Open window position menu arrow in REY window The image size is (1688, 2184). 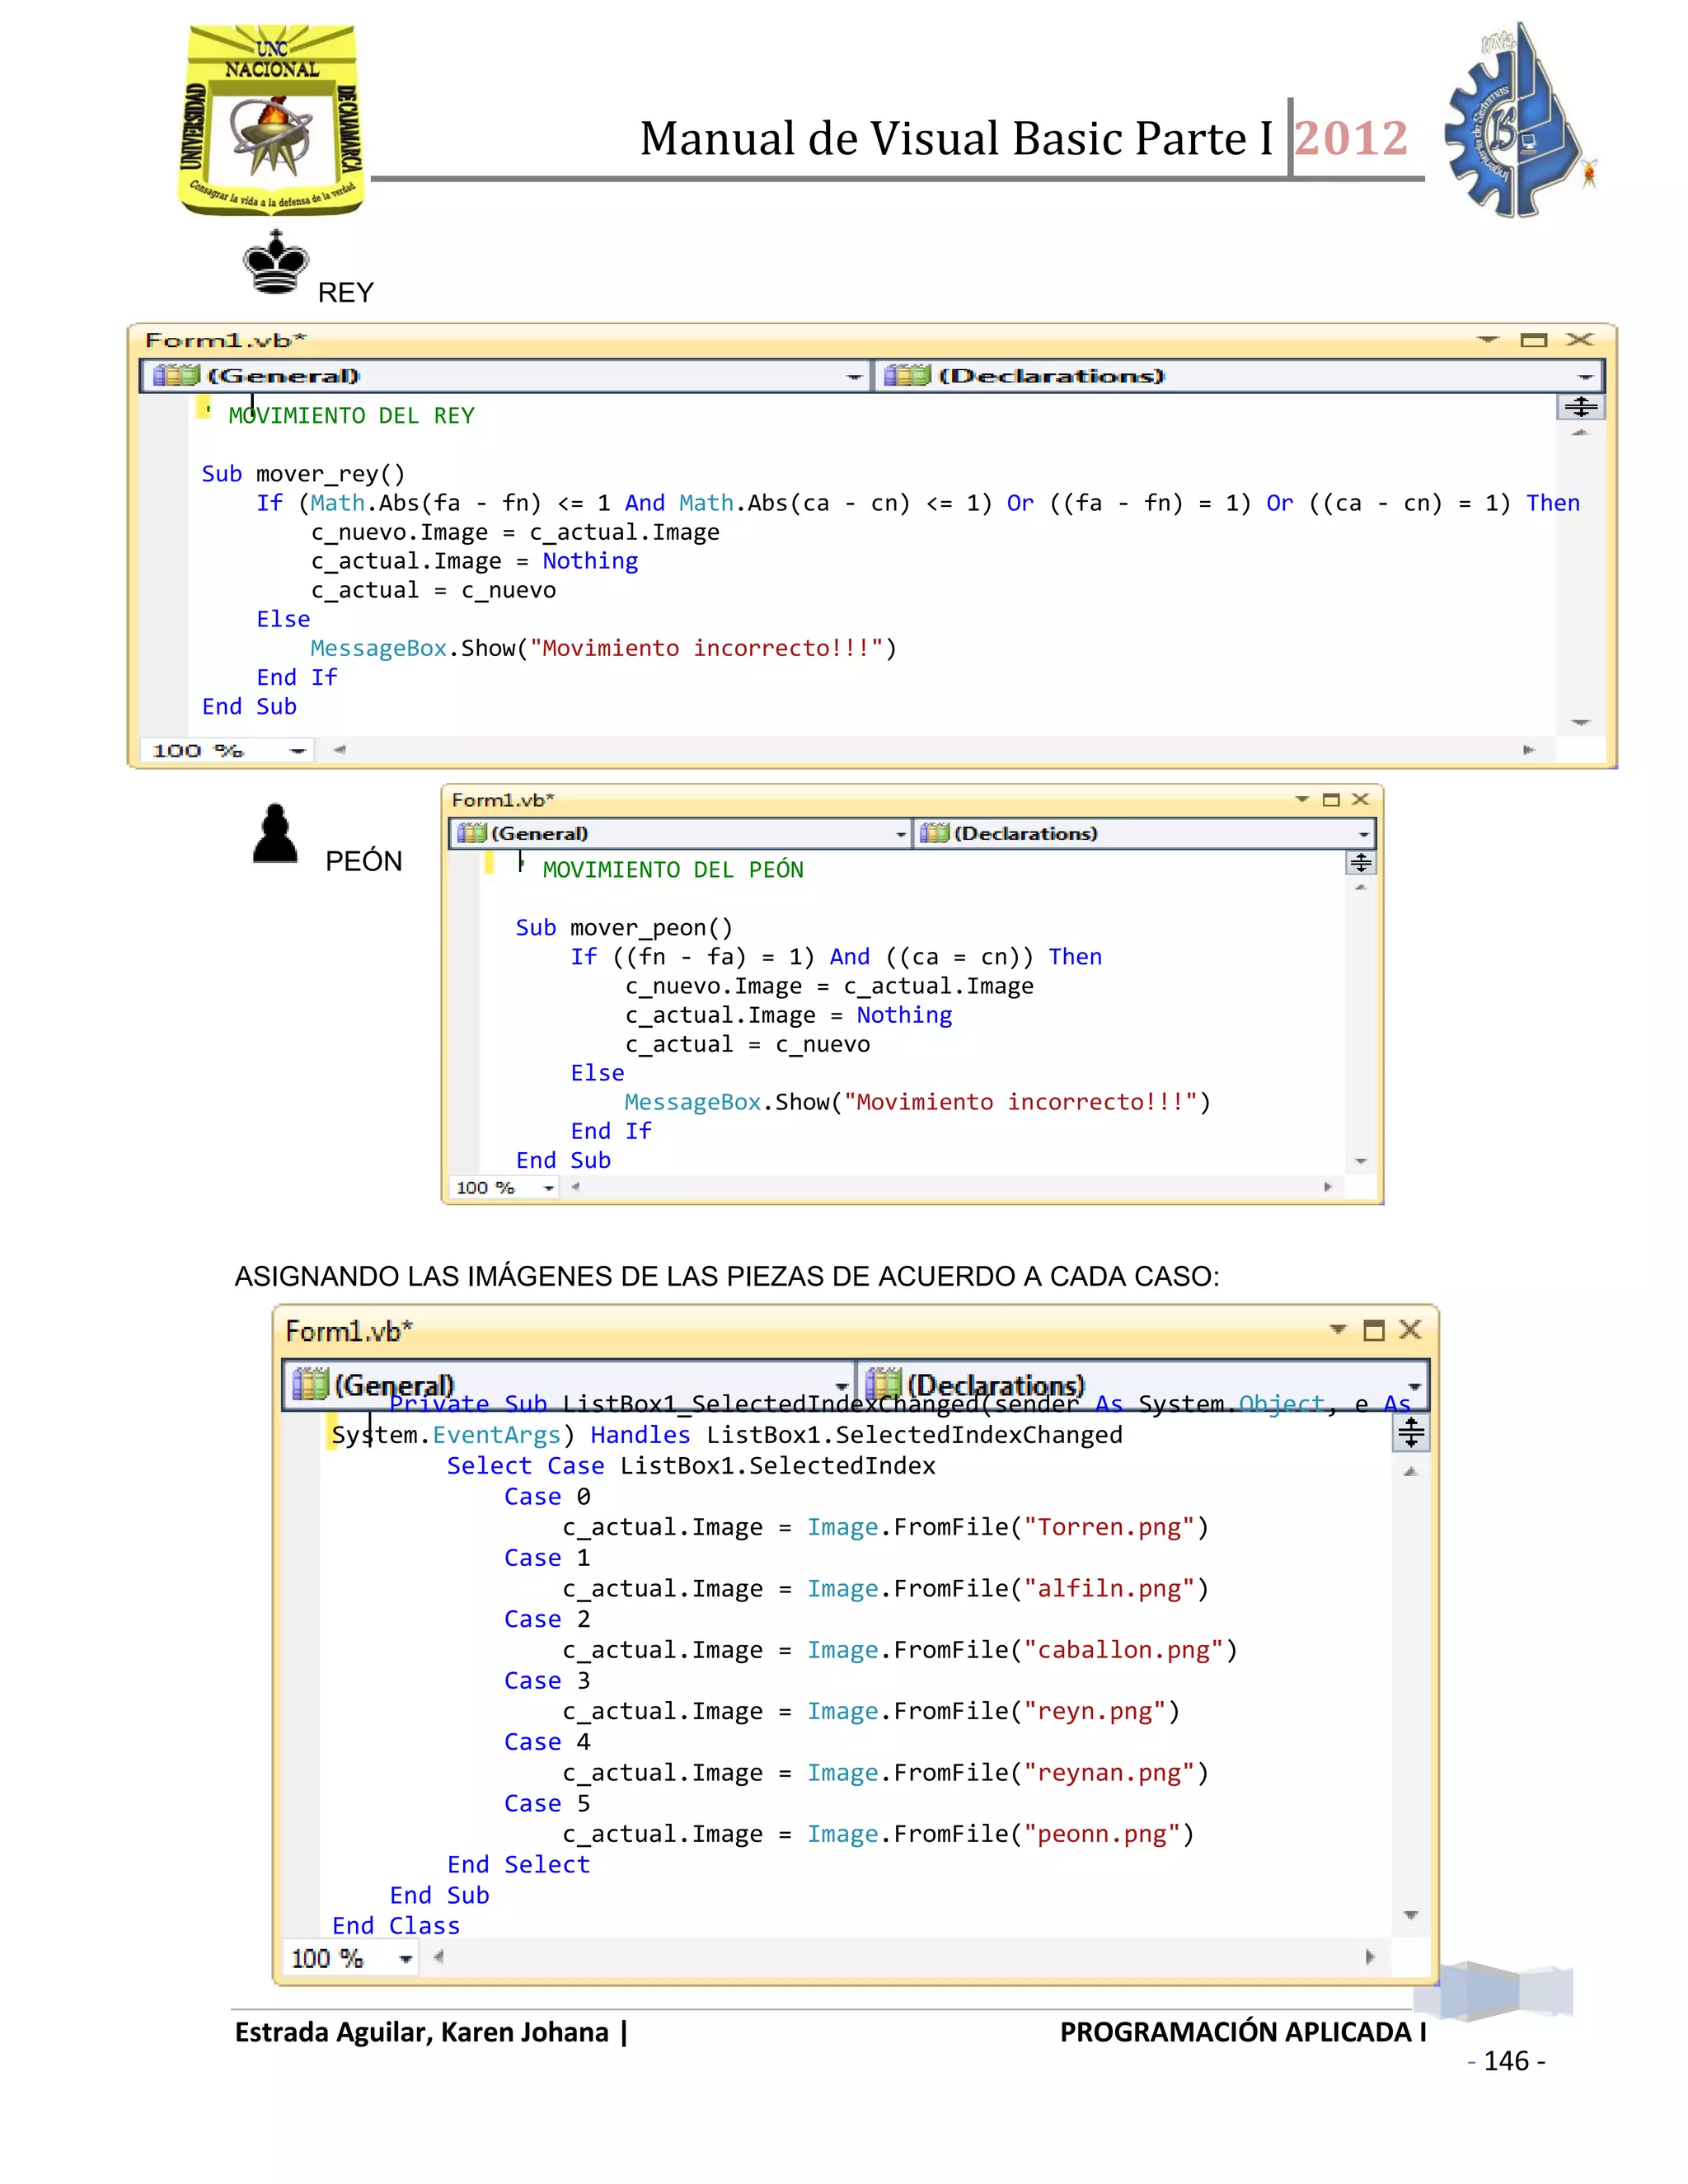pyautogui.click(x=1488, y=340)
